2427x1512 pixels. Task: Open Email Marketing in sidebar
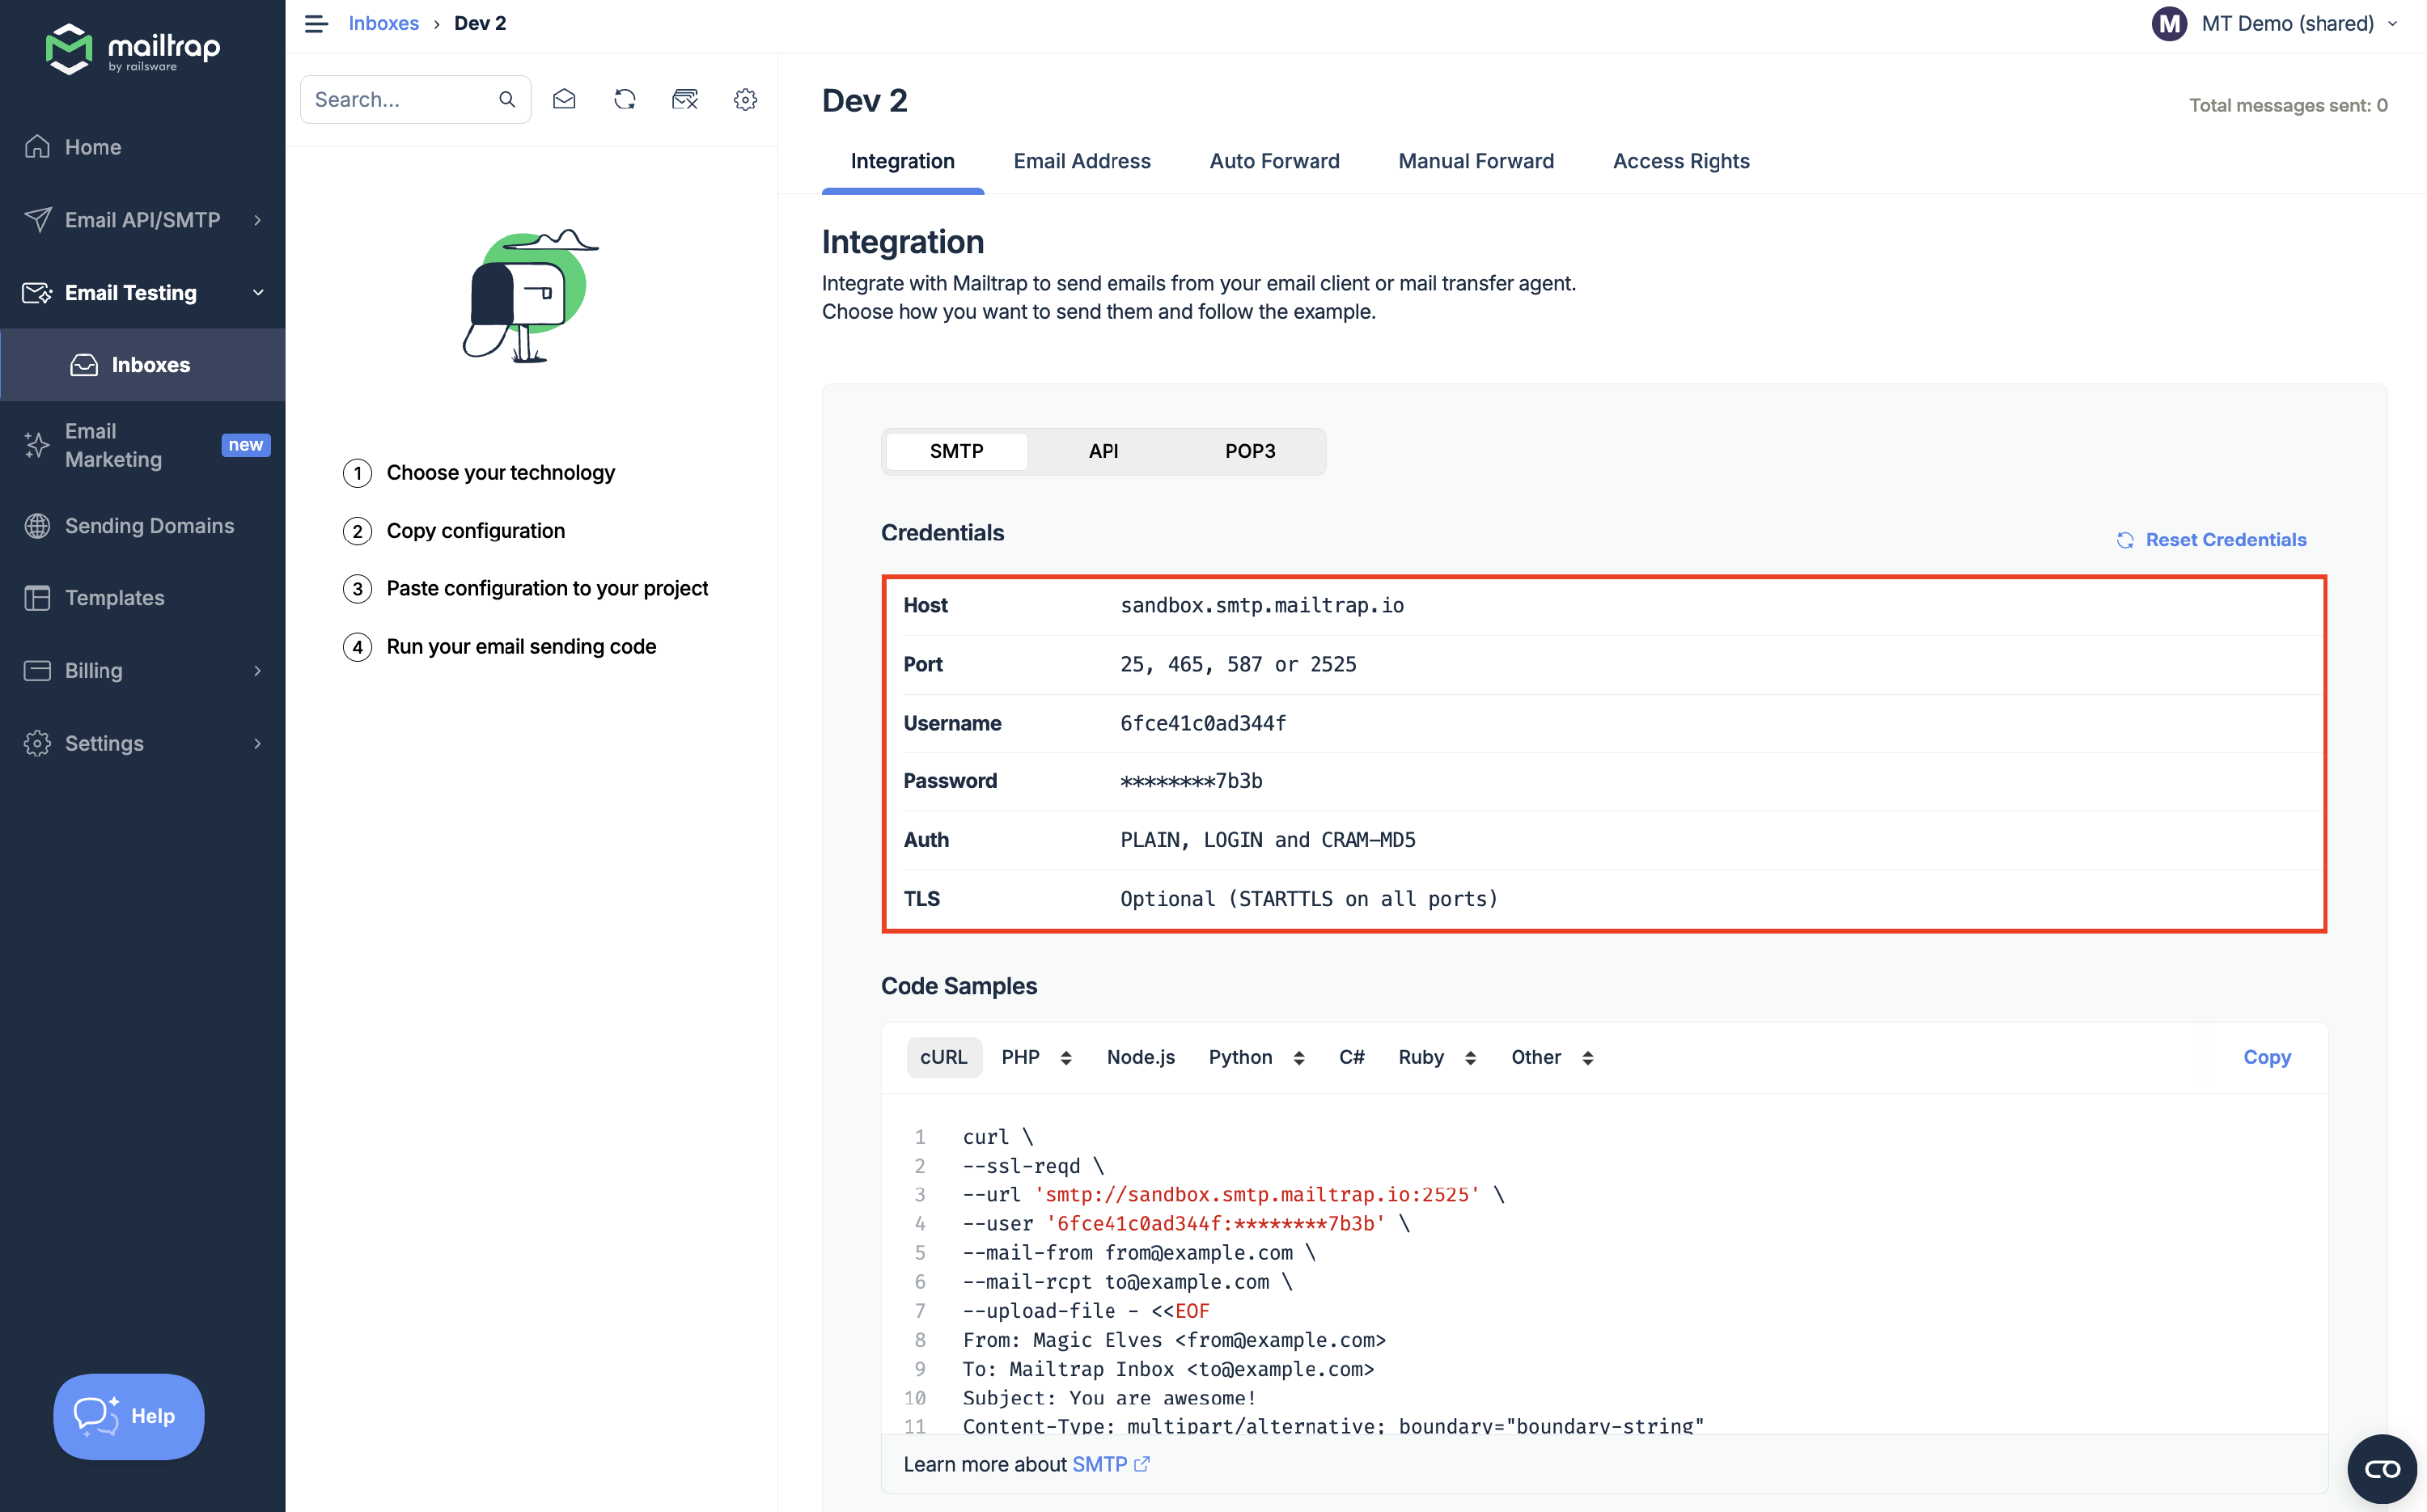(x=113, y=445)
